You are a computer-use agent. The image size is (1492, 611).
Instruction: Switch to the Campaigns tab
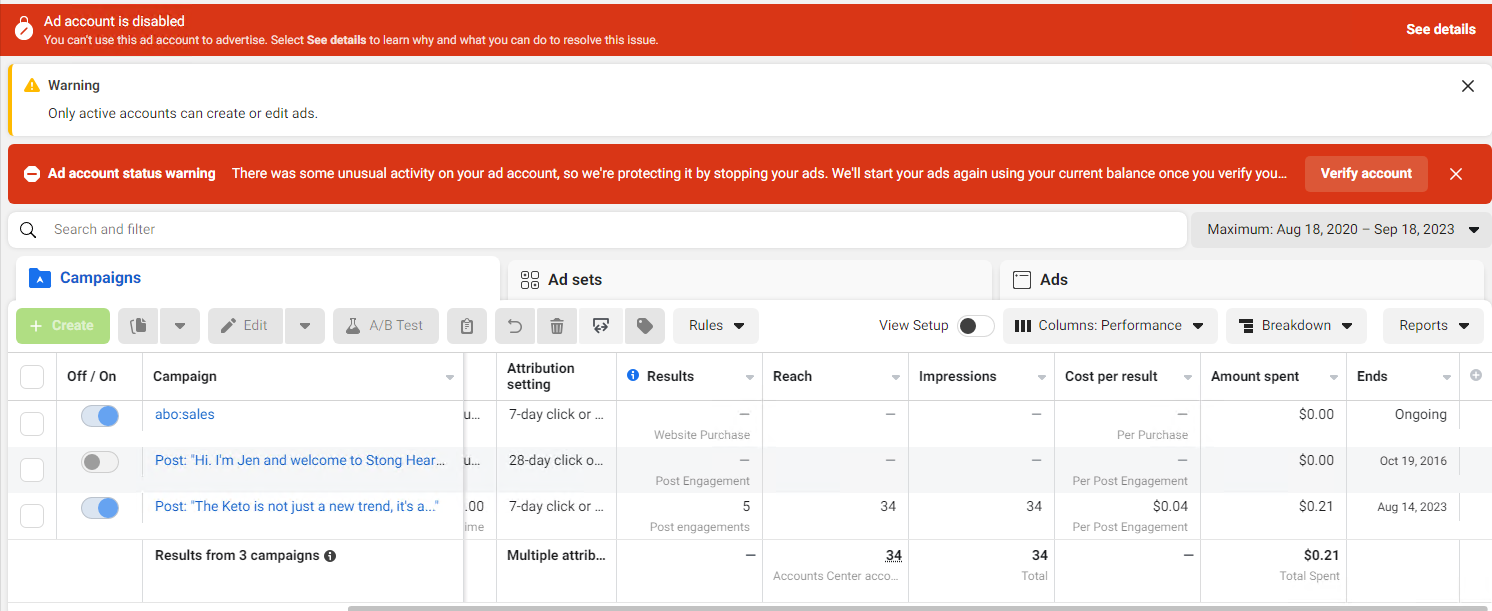tap(258, 278)
